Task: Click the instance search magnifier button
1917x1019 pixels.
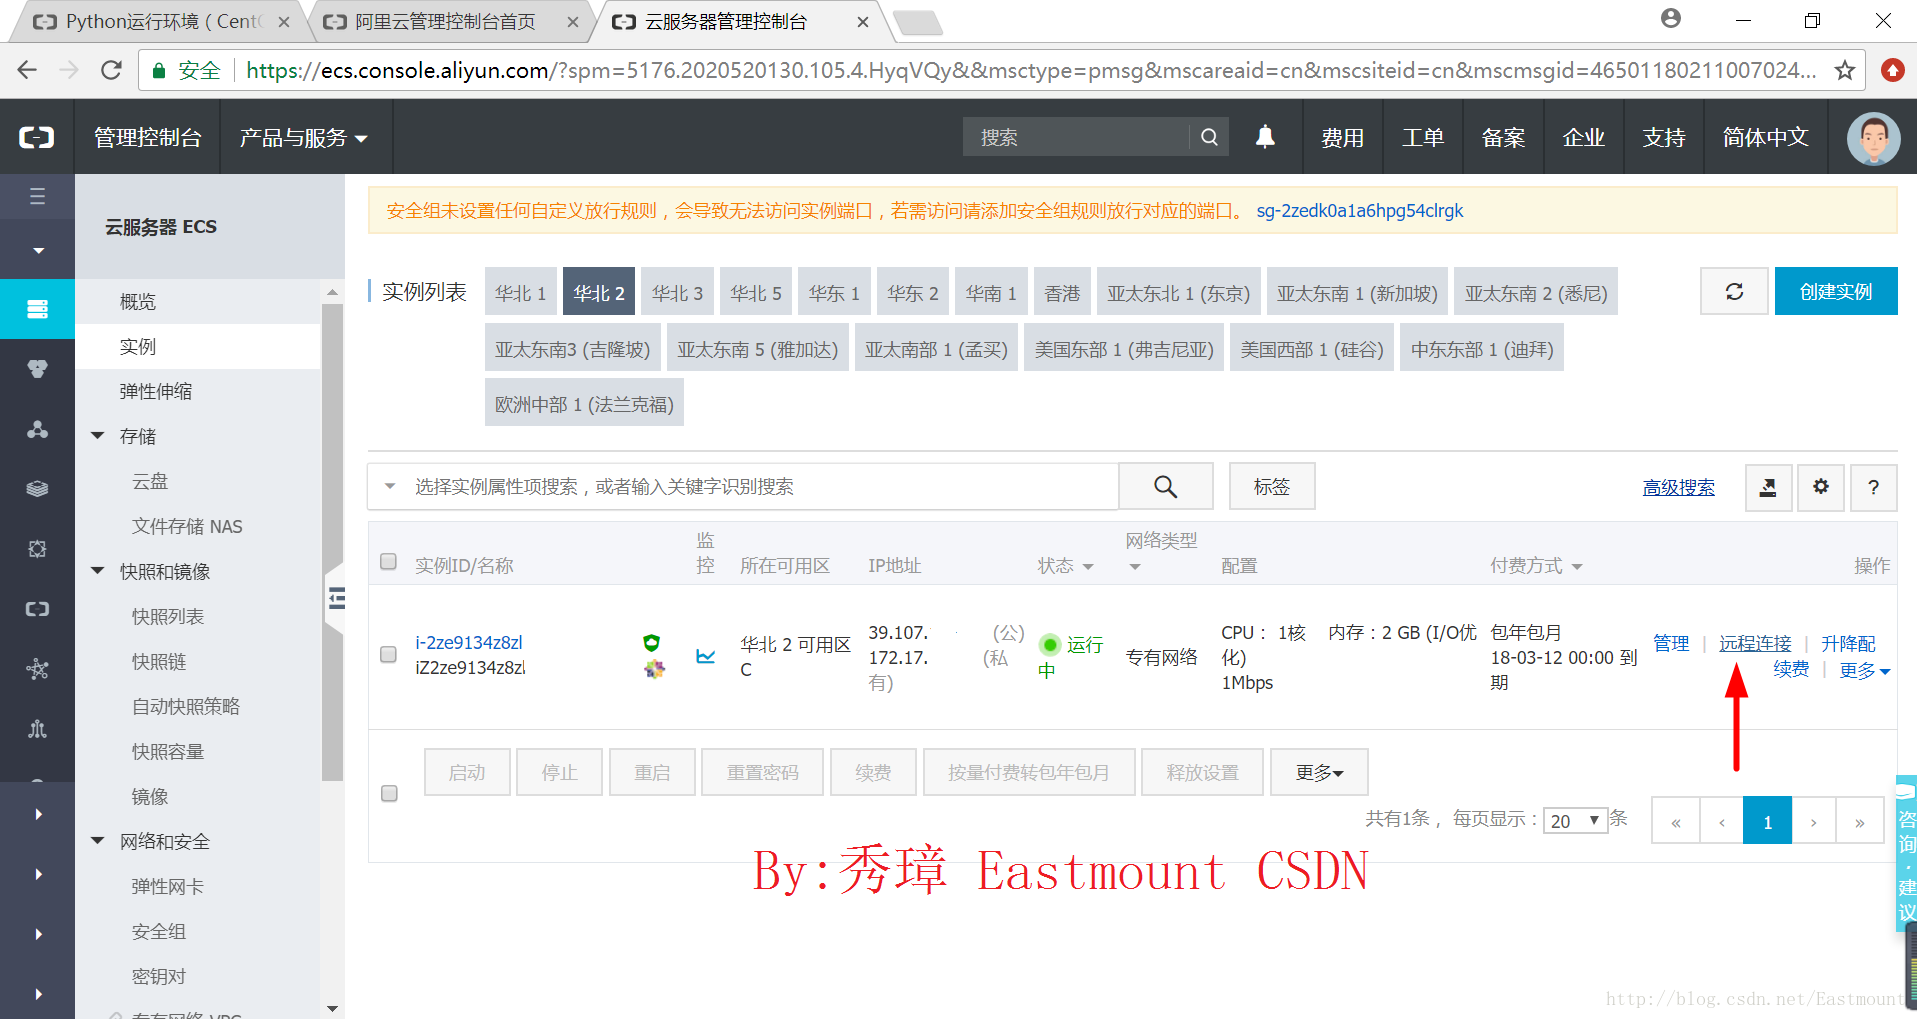Action: (x=1165, y=486)
